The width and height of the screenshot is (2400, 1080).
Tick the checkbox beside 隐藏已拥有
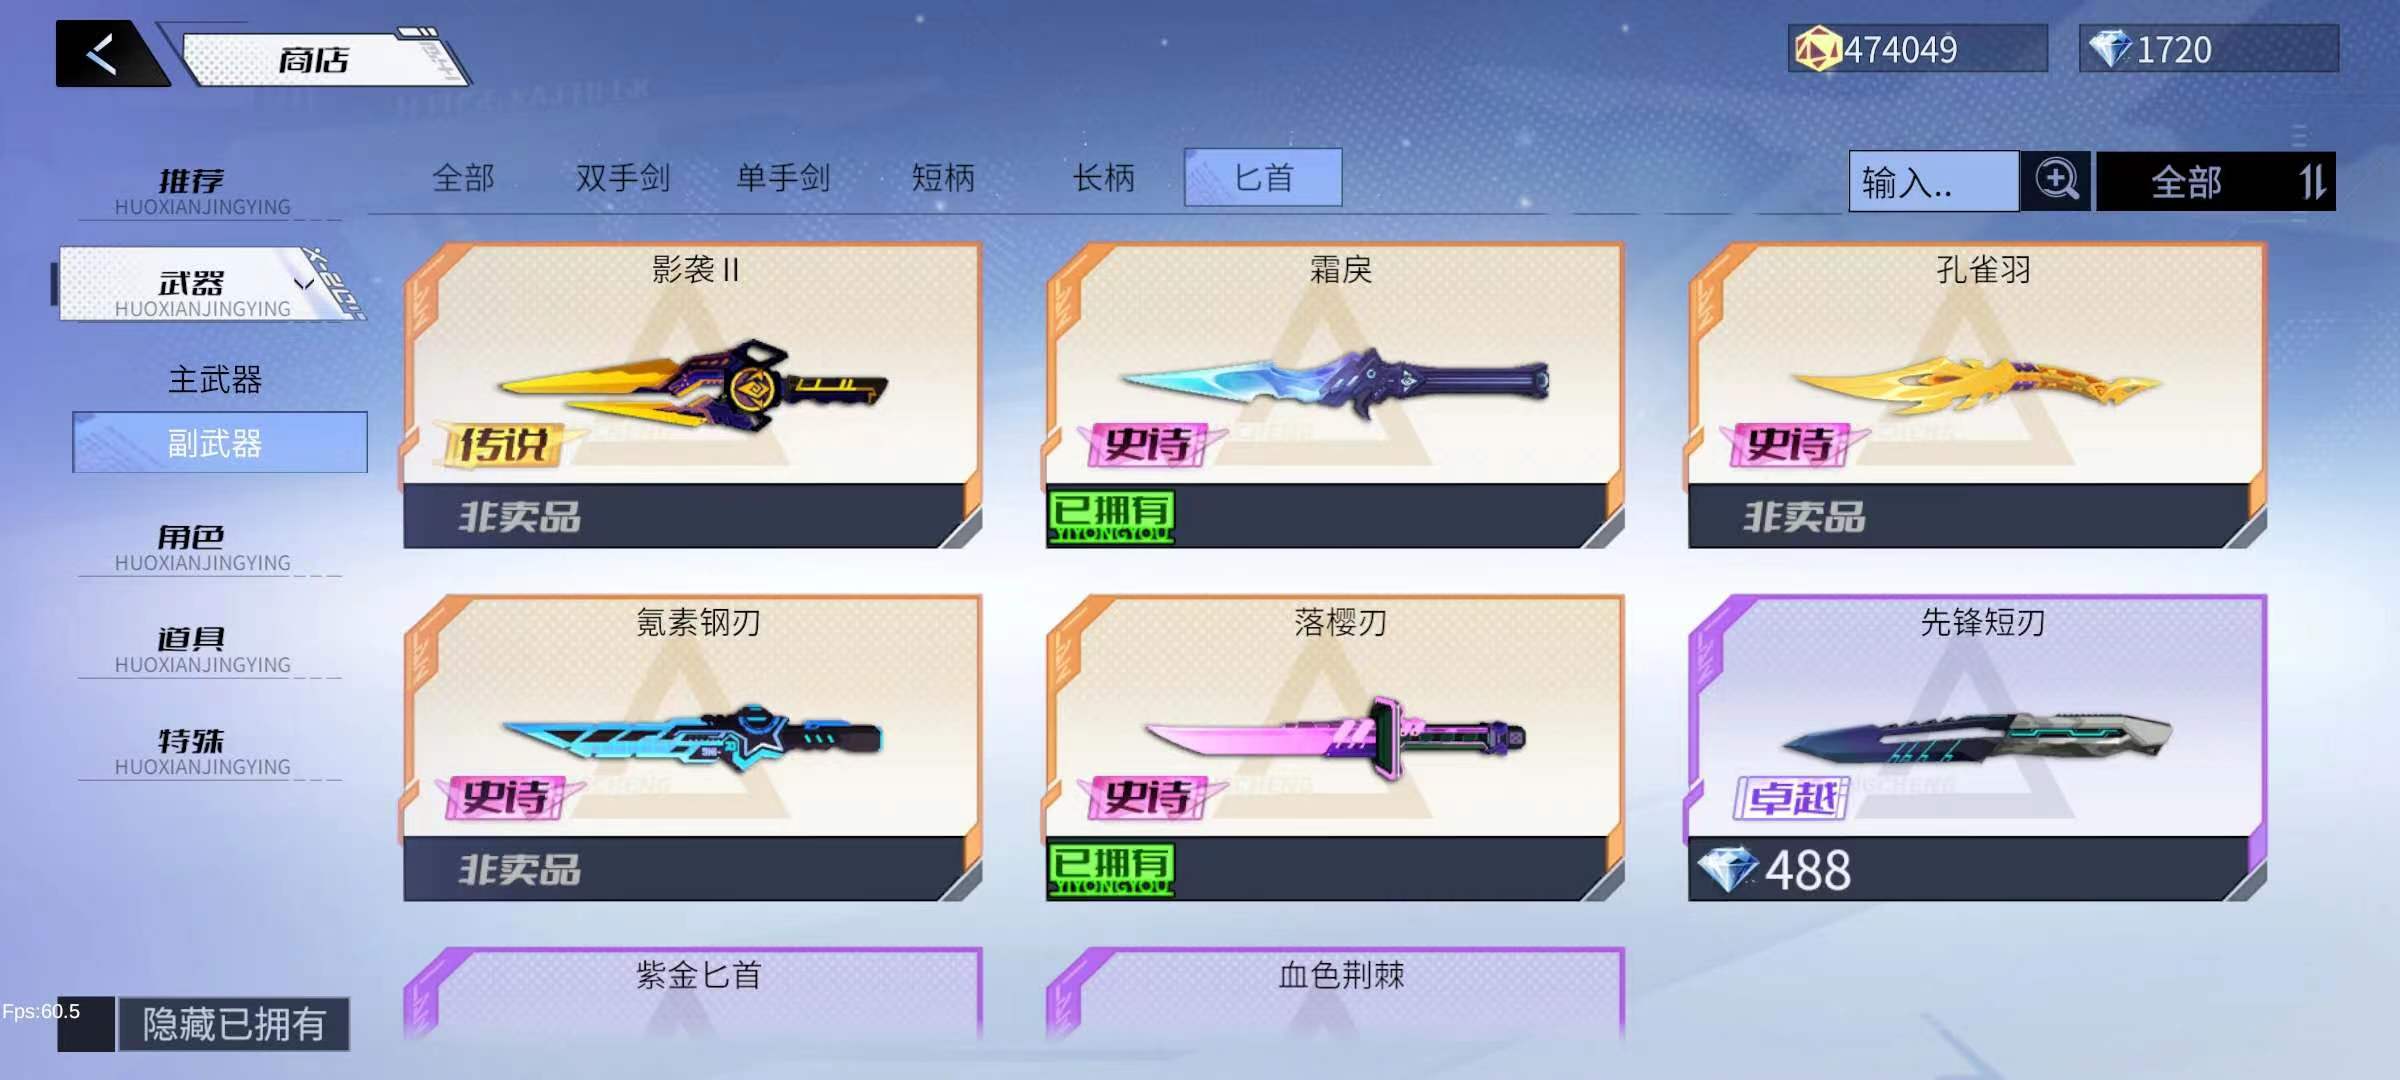coord(86,1024)
